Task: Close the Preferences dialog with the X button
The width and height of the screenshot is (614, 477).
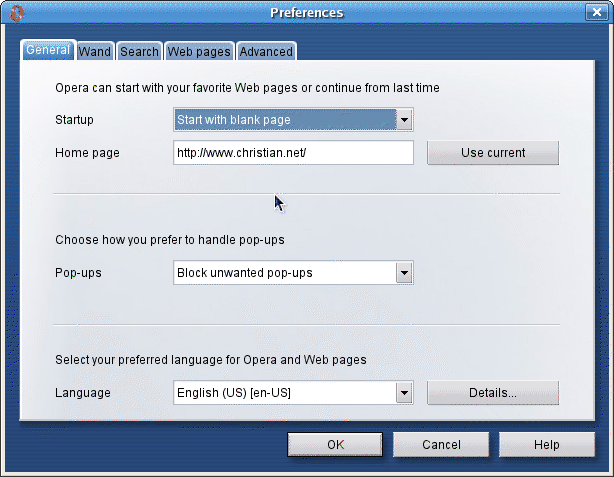Action: [597, 13]
